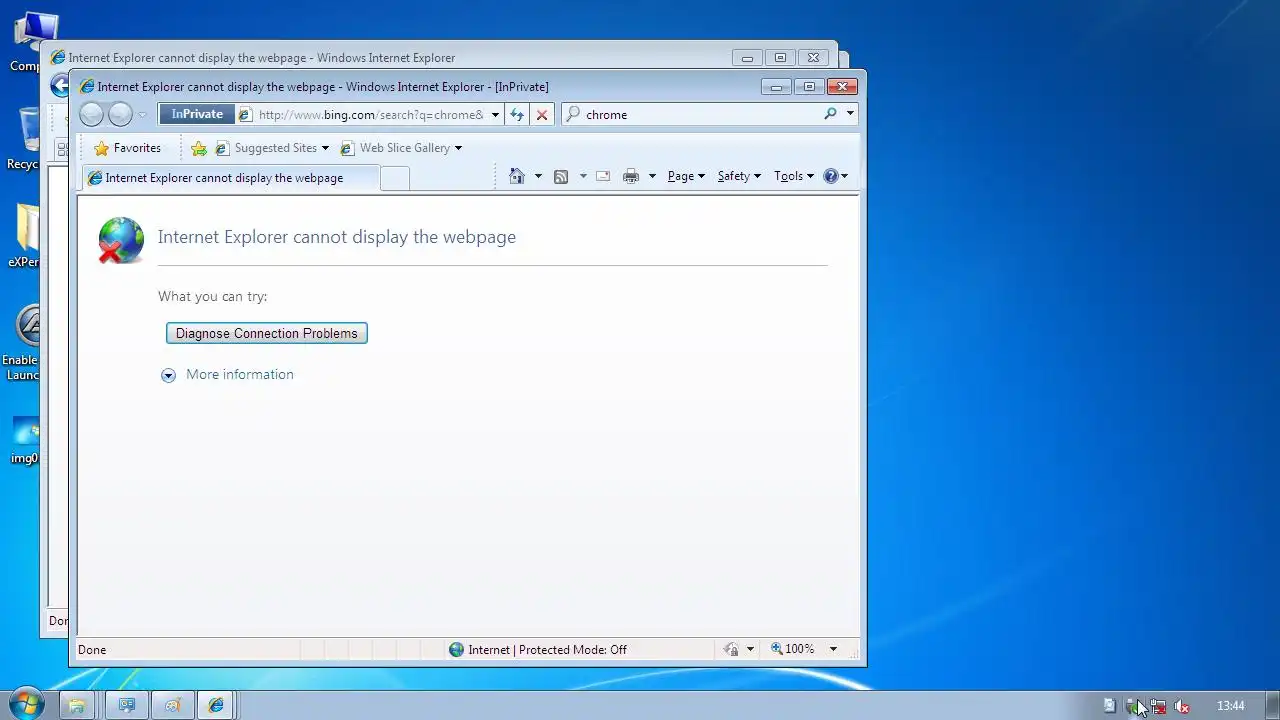Expand the address bar autocomplete dropdown
1280x720 pixels.
pos(495,115)
